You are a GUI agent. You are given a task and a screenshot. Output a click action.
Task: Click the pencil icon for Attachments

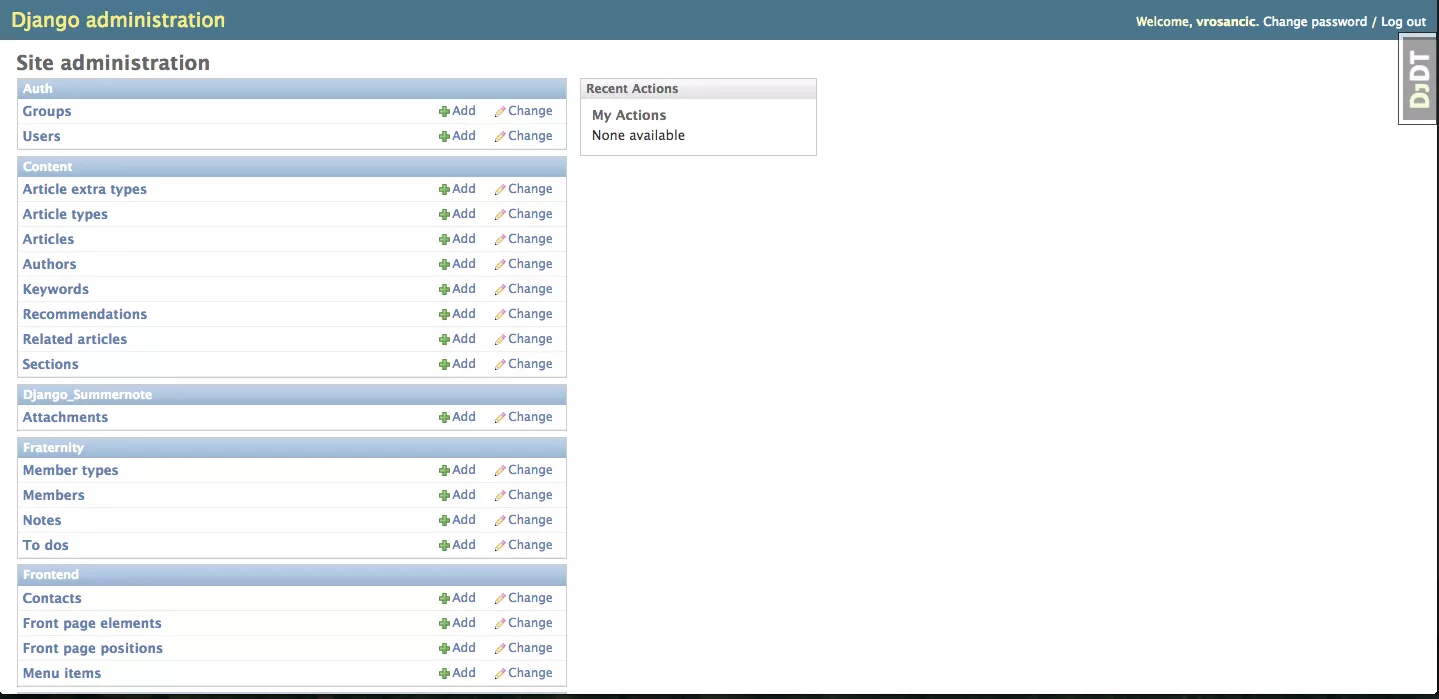pos(500,418)
